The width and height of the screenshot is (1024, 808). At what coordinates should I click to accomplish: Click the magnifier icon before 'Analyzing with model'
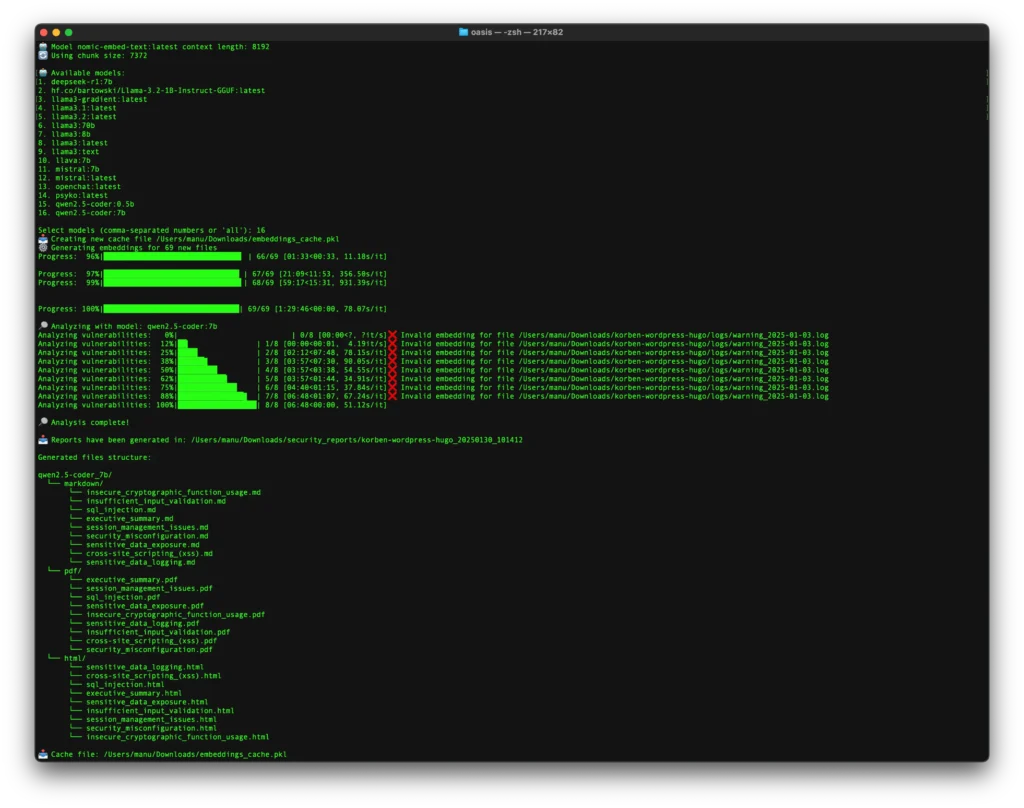pyautogui.click(x=43, y=326)
